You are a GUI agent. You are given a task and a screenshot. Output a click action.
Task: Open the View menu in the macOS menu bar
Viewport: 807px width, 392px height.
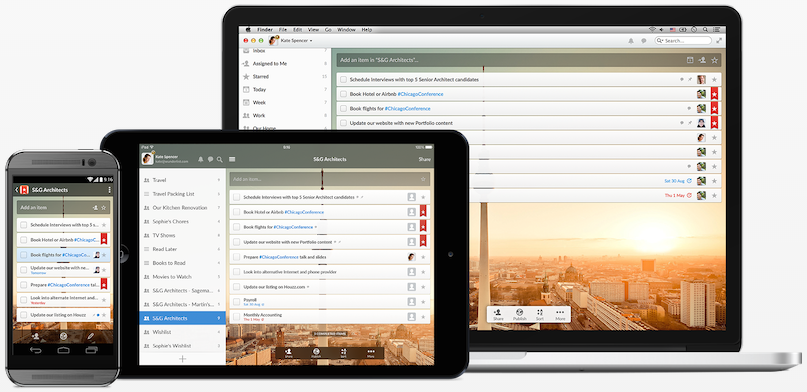pyautogui.click(x=313, y=30)
